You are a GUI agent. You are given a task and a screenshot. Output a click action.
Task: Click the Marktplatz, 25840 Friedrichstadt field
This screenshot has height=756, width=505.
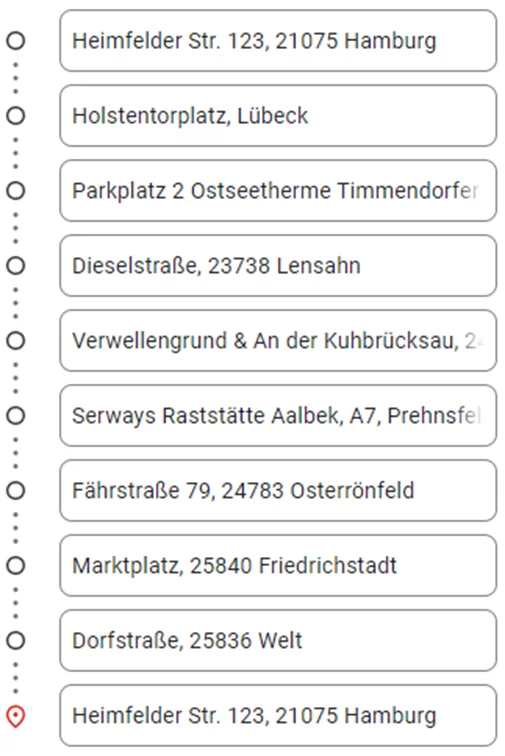[278, 566]
